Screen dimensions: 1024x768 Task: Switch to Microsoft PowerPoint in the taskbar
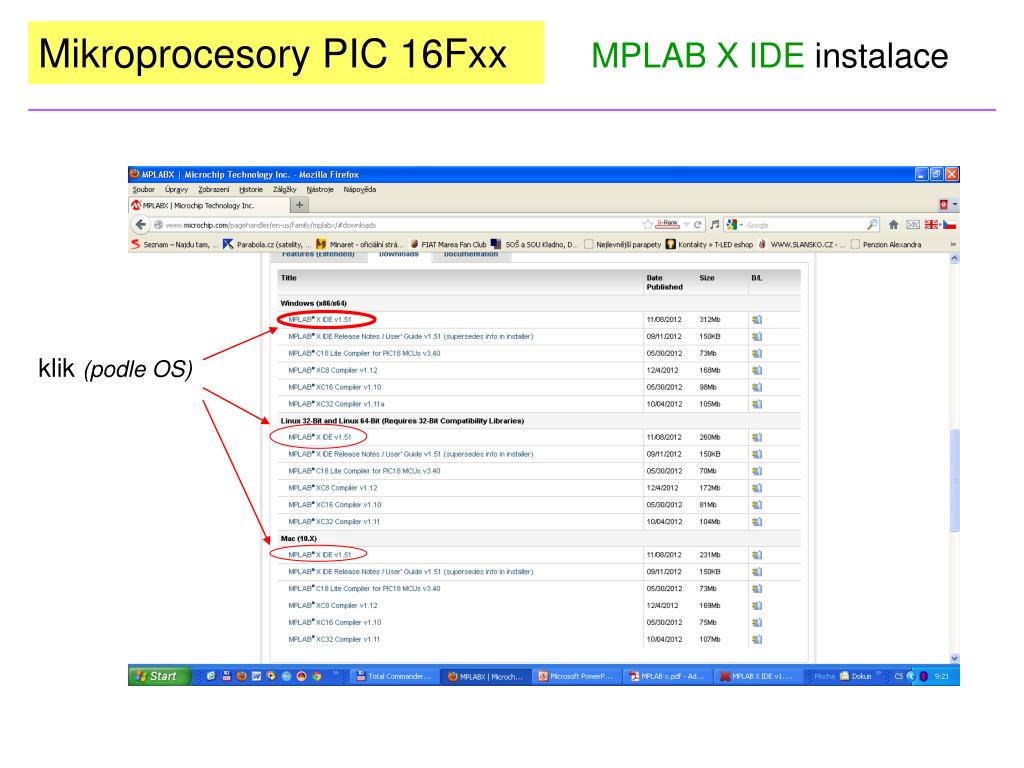tap(575, 677)
